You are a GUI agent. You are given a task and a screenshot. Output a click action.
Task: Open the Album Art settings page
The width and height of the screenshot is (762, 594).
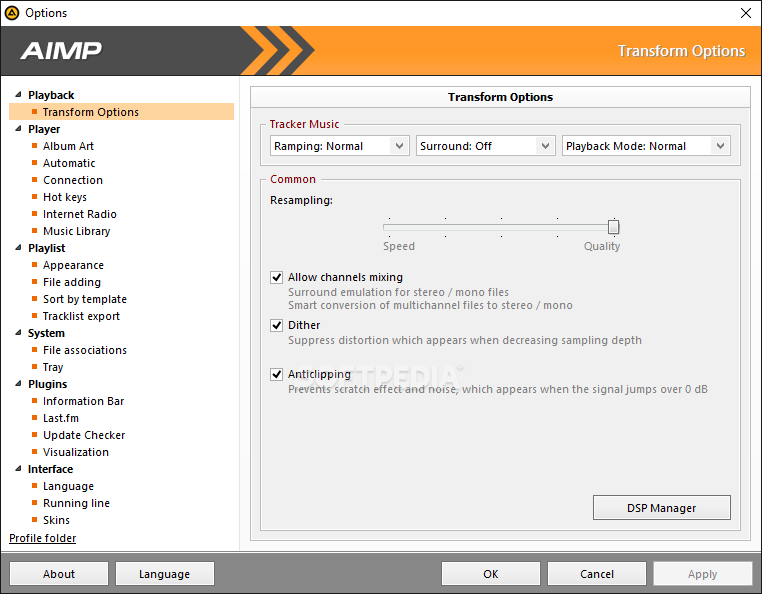click(x=69, y=146)
